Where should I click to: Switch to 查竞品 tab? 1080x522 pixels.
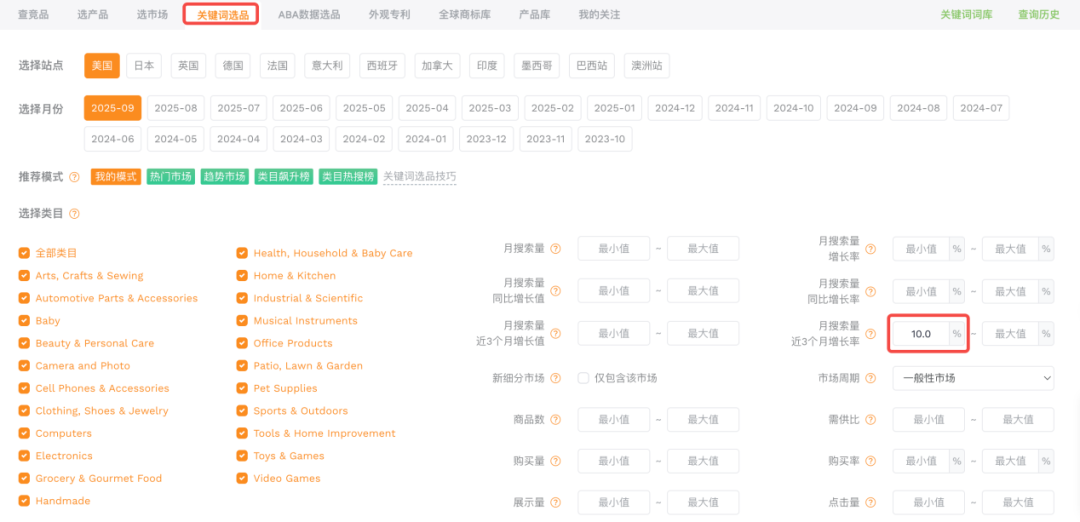click(33, 14)
